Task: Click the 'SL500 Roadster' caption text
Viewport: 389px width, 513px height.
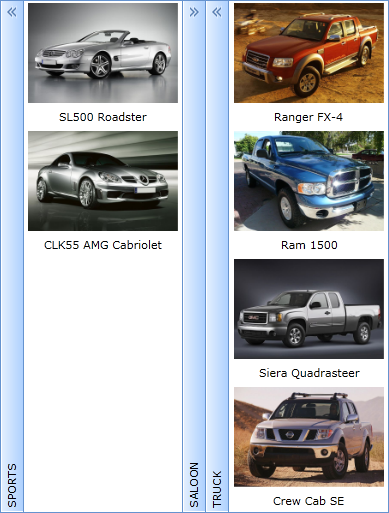Action: coord(103,117)
